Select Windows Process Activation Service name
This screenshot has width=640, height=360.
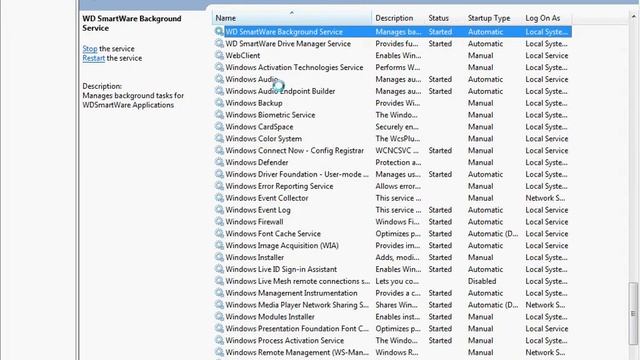point(284,340)
